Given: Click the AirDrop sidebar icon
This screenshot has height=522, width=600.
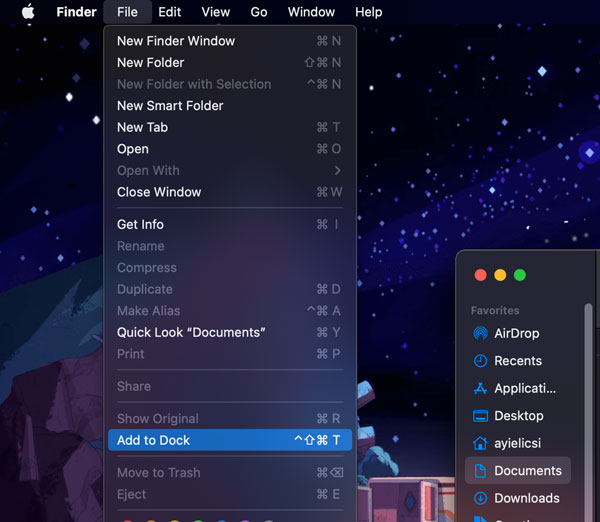Looking at the screenshot, I should click(x=480, y=333).
